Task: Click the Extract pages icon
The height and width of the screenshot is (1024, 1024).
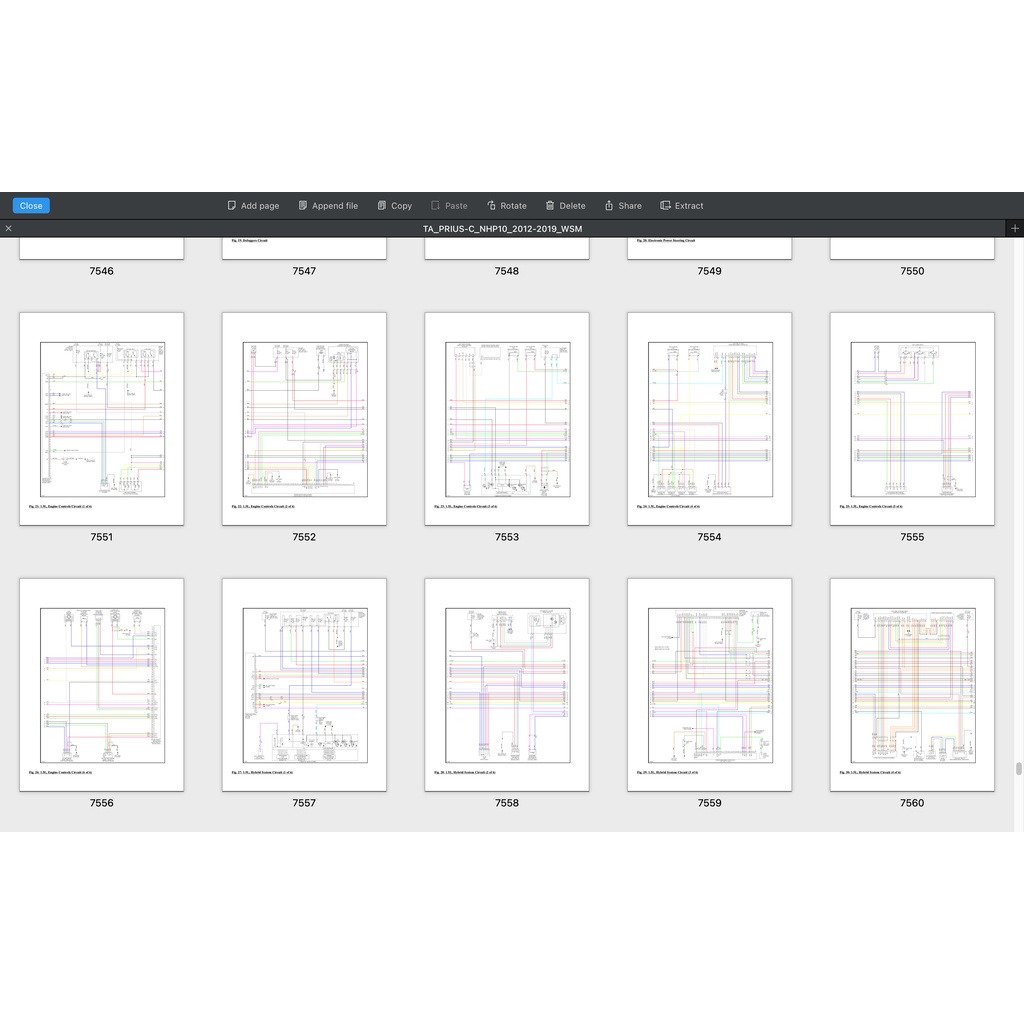Action: pos(666,206)
